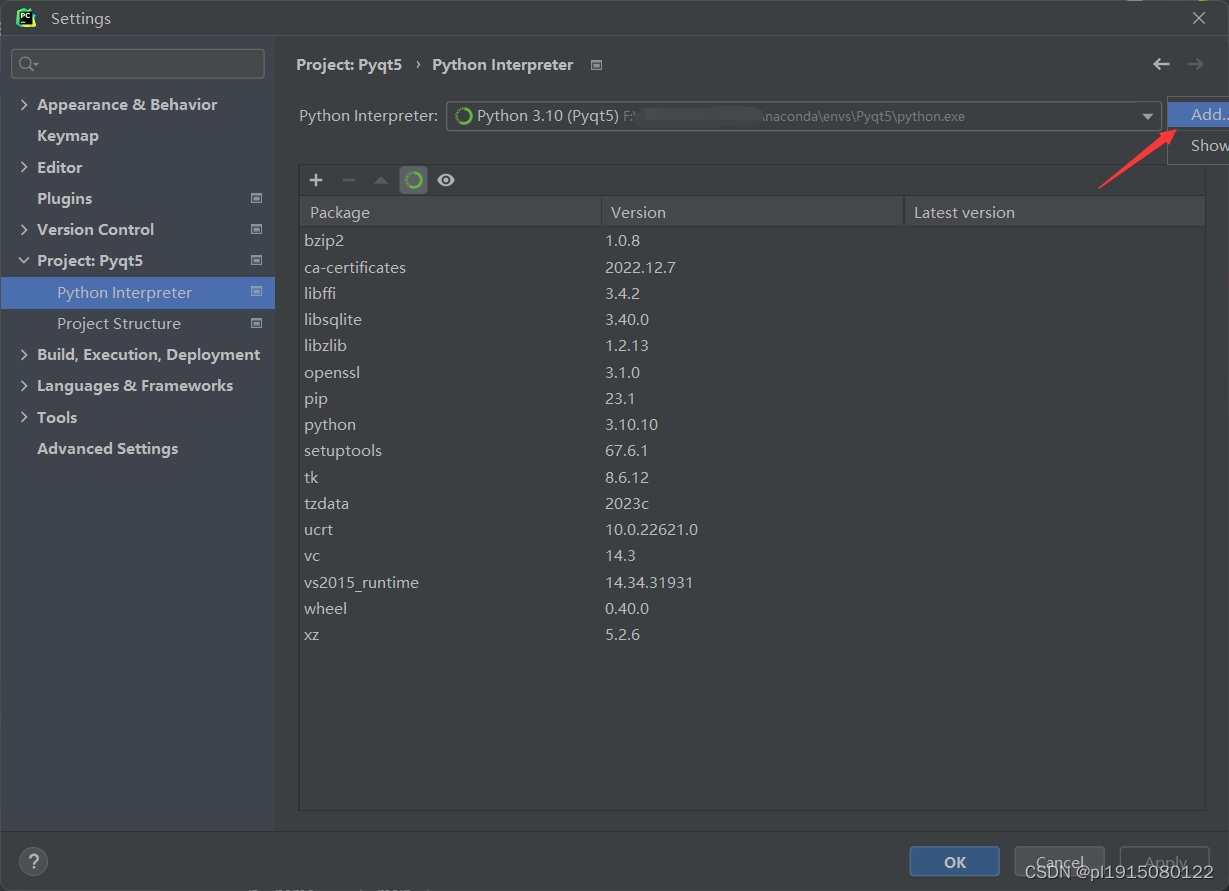Expand the Tools section
The height and width of the screenshot is (891, 1229).
pos(24,417)
